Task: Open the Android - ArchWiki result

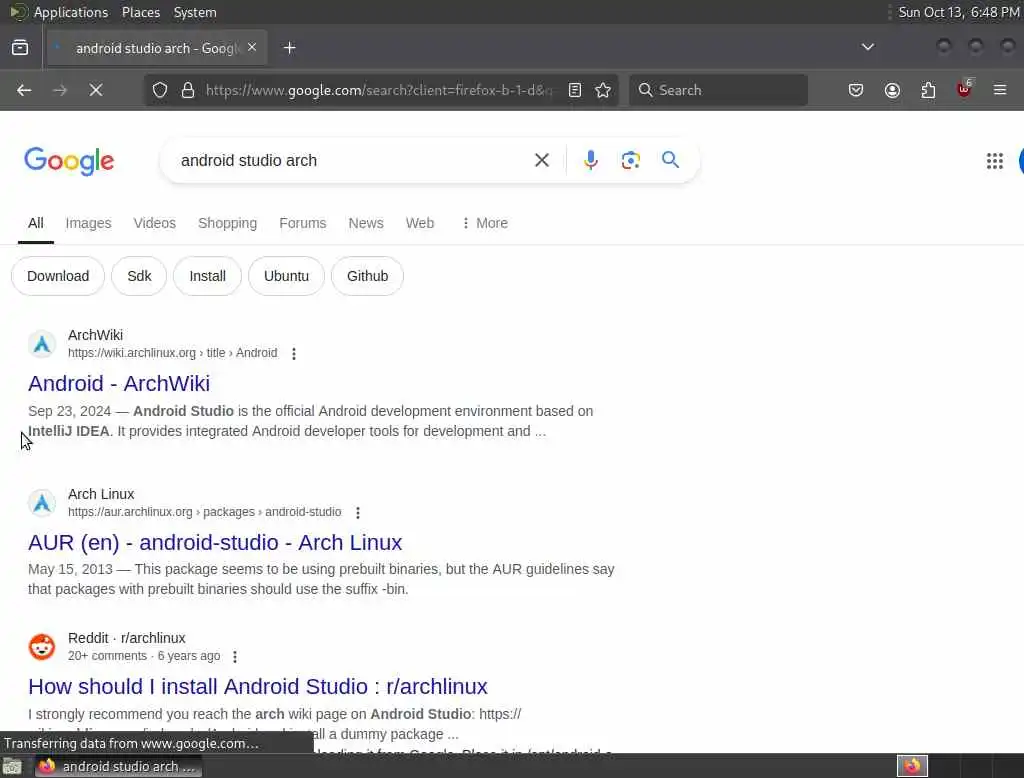Action: pos(119,383)
